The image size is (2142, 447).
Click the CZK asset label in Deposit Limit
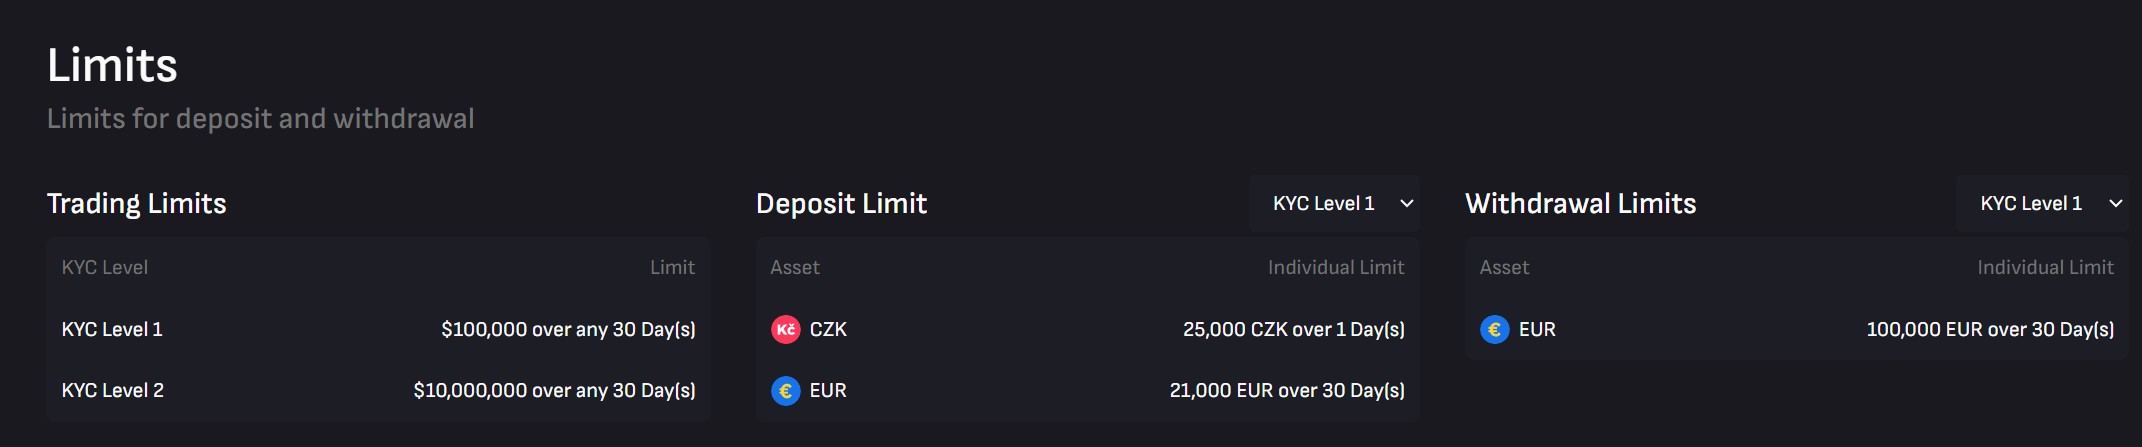click(828, 329)
